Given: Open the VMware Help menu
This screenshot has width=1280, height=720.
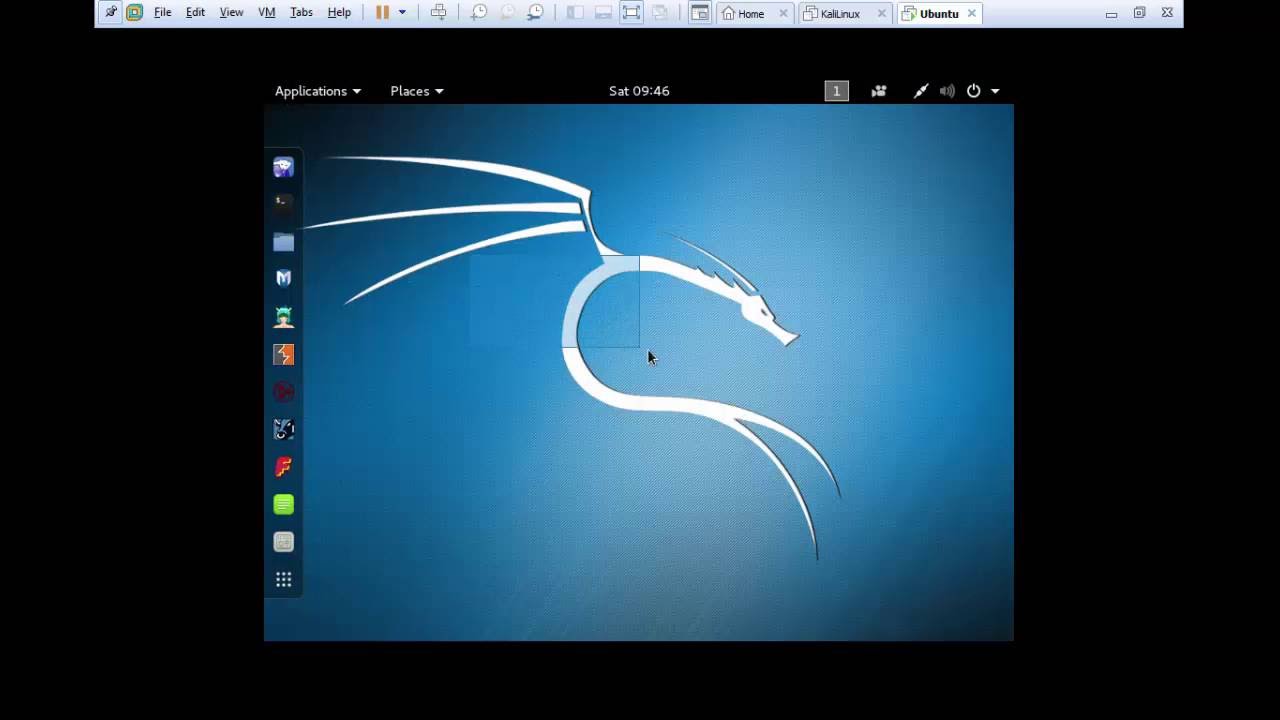Looking at the screenshot, I should [339, 13].
